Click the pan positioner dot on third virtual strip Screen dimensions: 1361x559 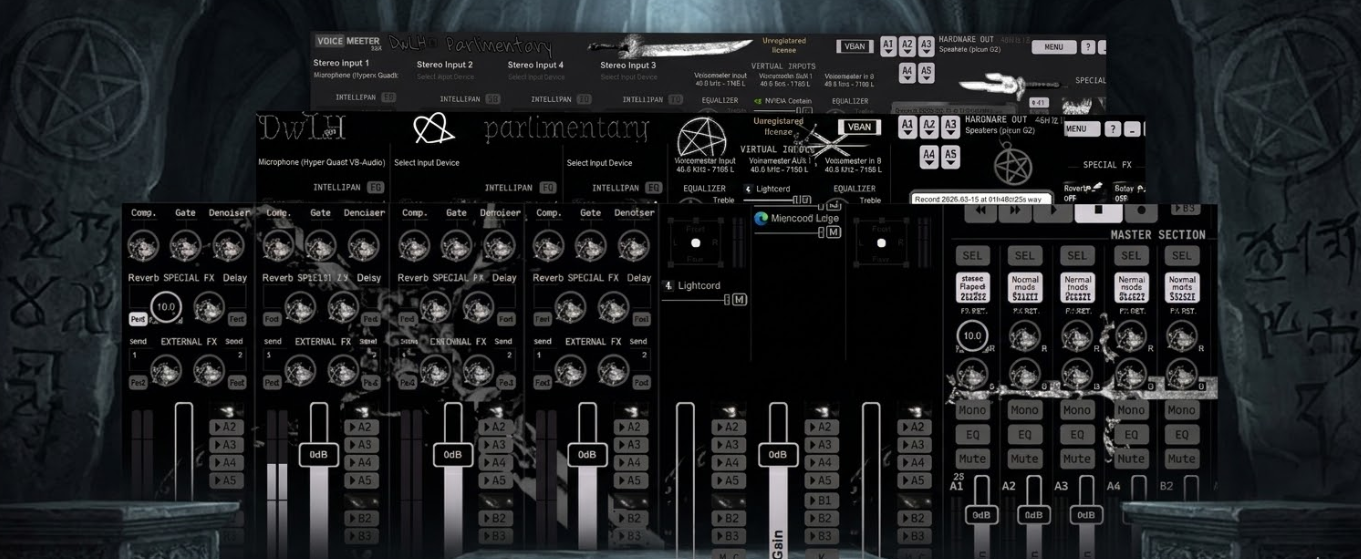(x=881, y=243)
